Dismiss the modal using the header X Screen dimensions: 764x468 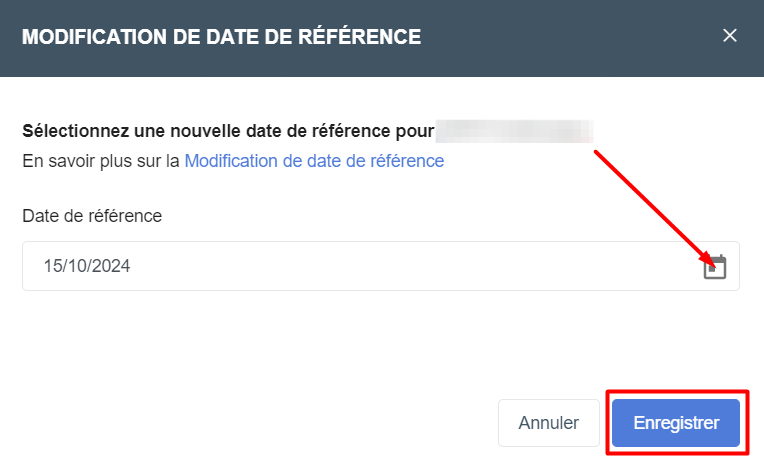729,36
